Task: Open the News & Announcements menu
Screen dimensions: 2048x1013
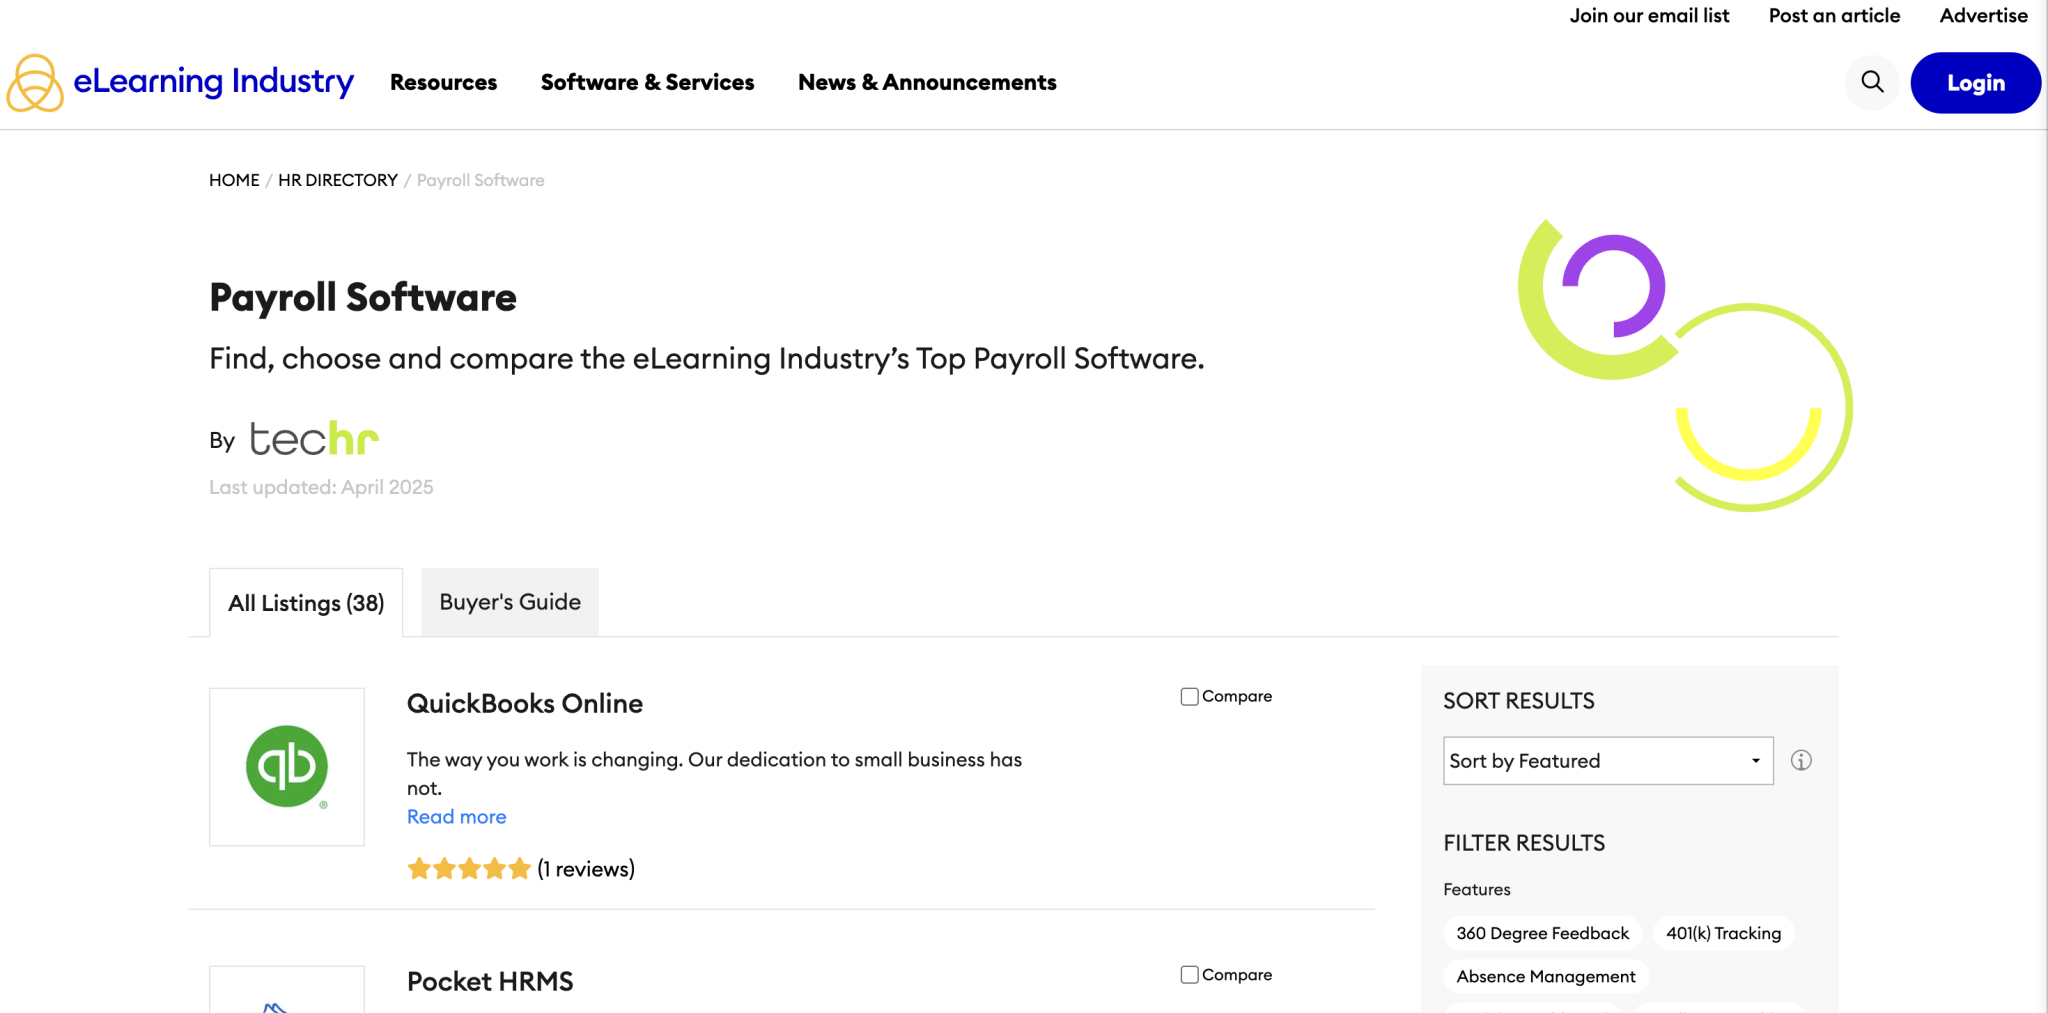Action: [x=927, y=82]
